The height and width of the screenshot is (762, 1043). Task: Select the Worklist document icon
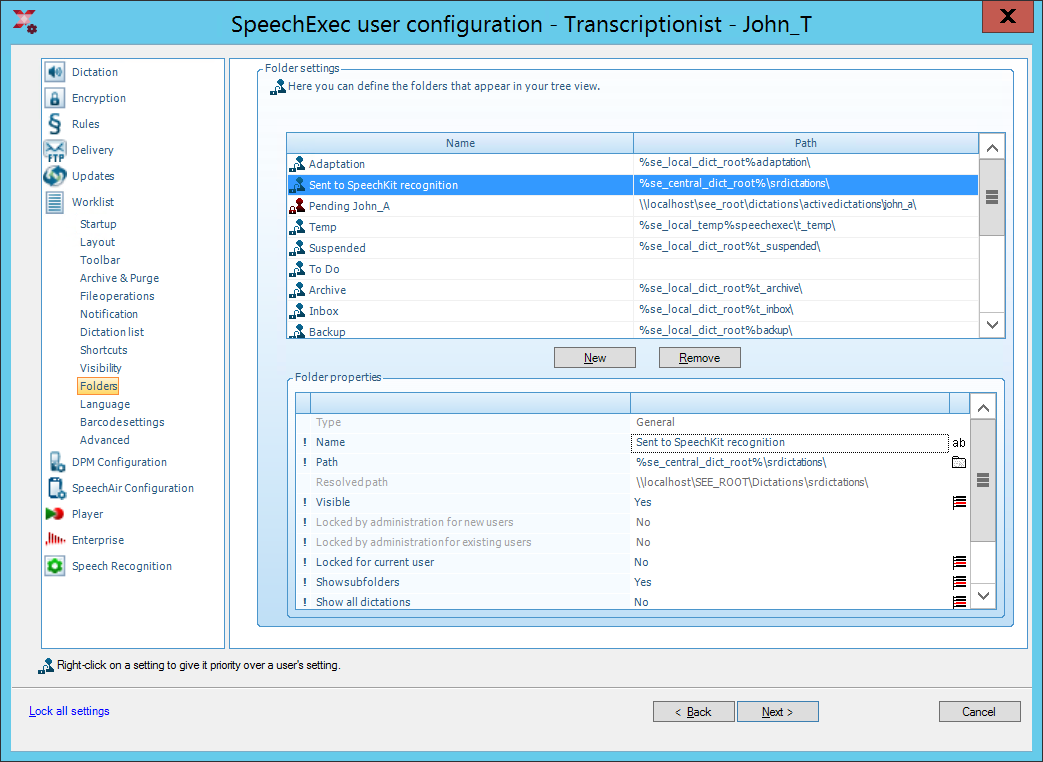(x=55, y=201)
